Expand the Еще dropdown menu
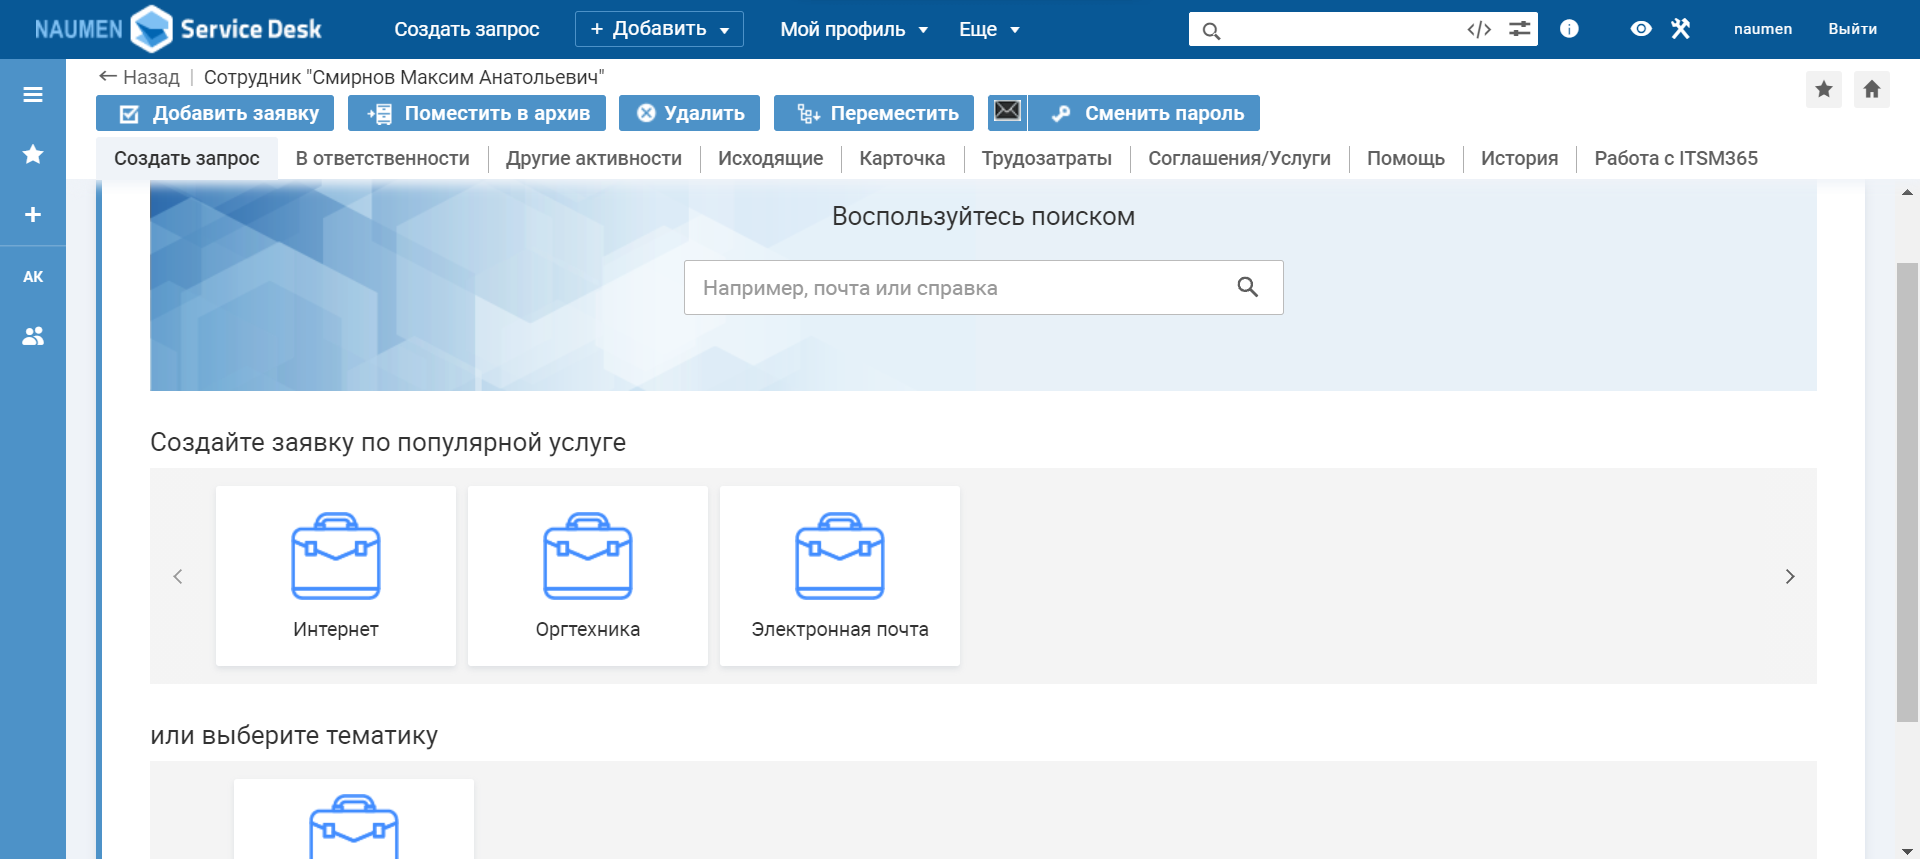The height and width of the screenshot is (859, 1920). click(988, 29)
